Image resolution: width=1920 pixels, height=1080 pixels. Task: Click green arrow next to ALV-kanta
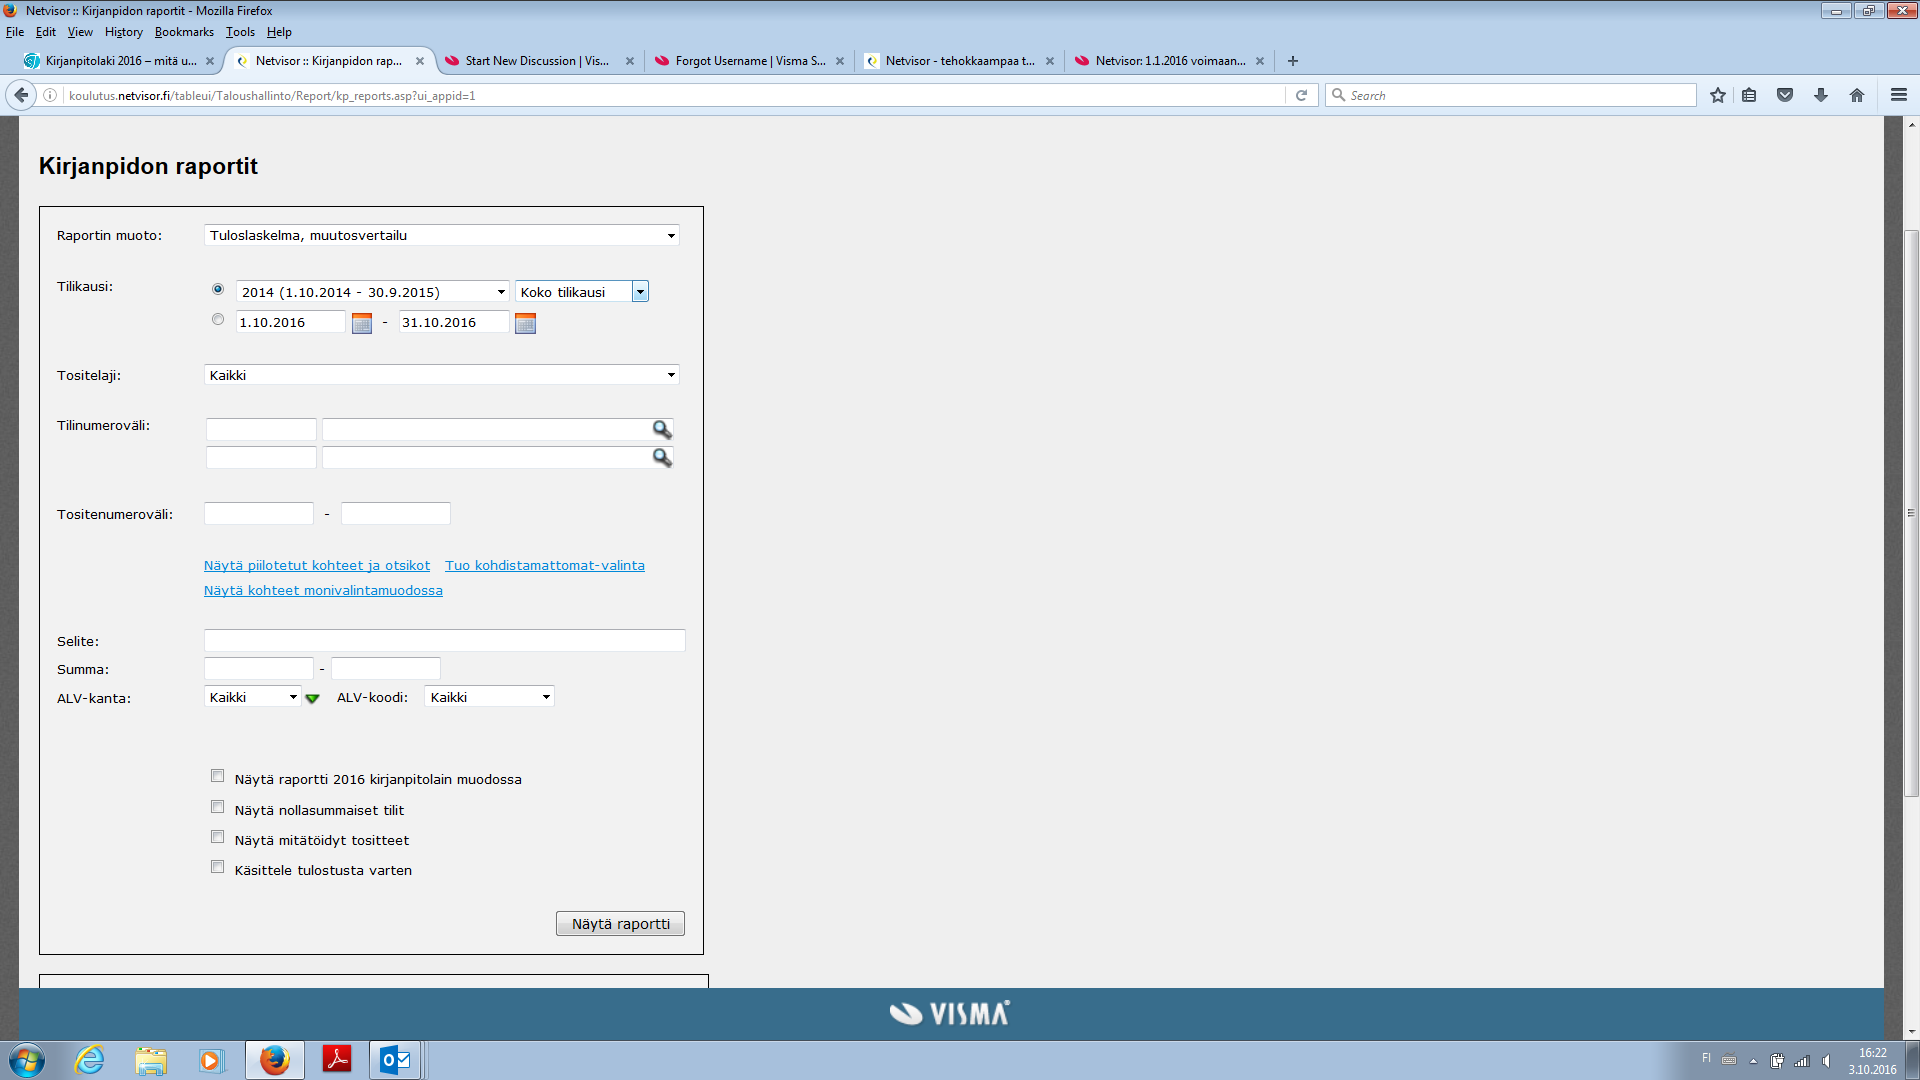(312, 698)
